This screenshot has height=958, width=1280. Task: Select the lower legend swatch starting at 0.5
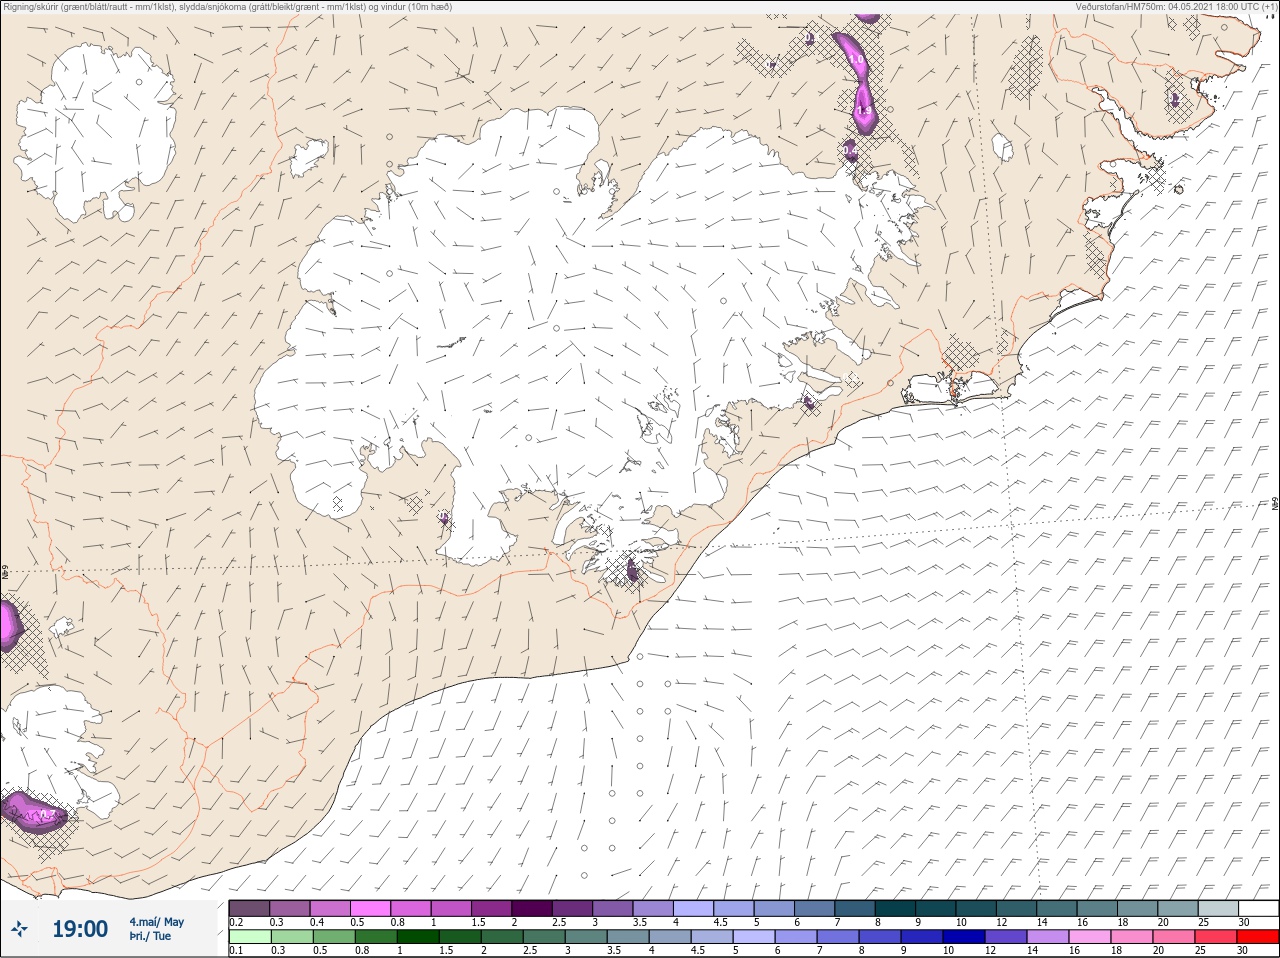334,937
